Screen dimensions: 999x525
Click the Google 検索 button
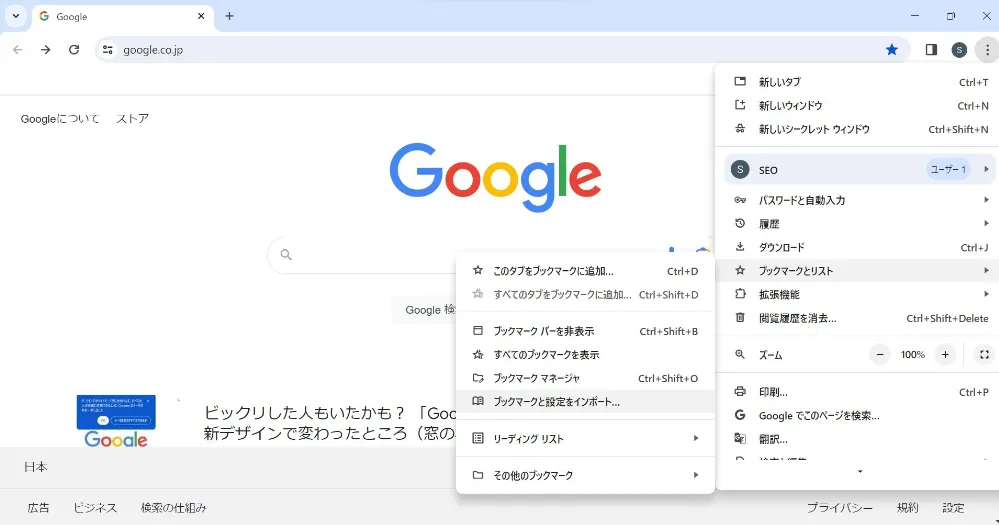[426, 310]
